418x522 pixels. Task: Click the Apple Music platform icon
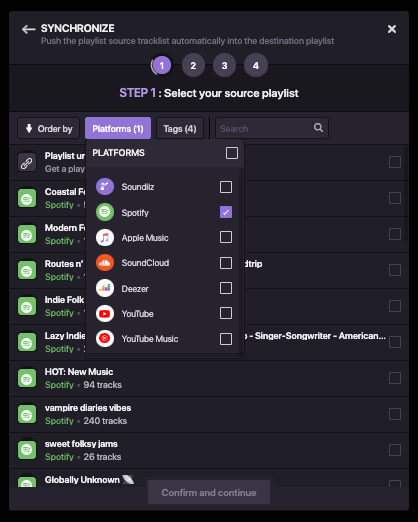tap(105, 237)
